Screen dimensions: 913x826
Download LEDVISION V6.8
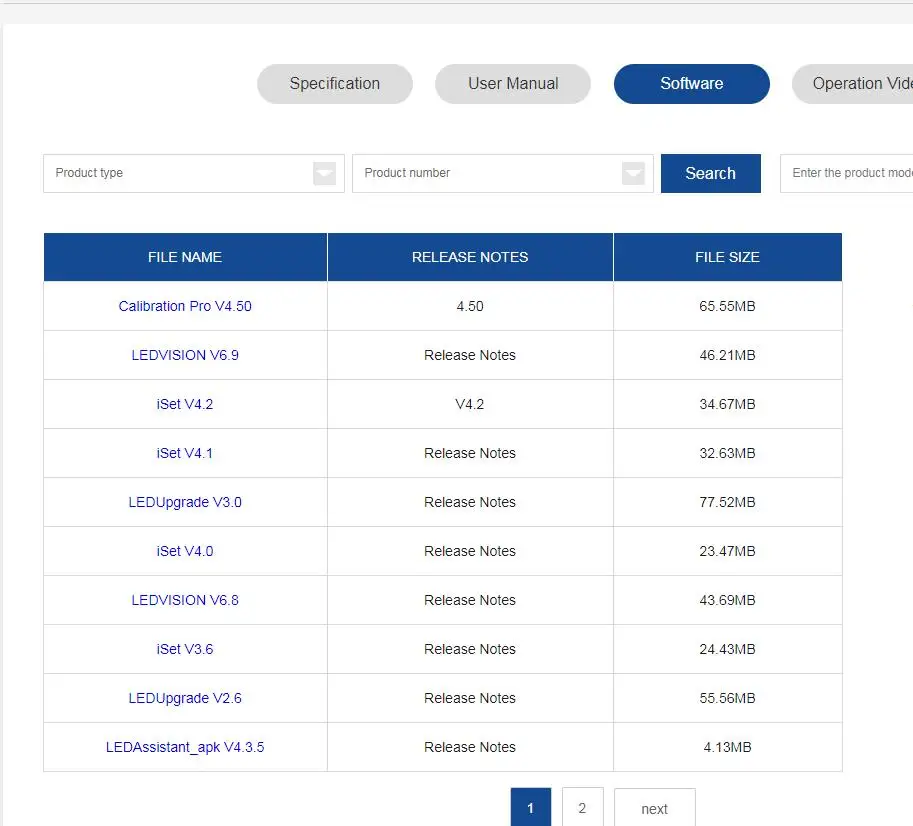pyautogui.click(x=185, y=600)
